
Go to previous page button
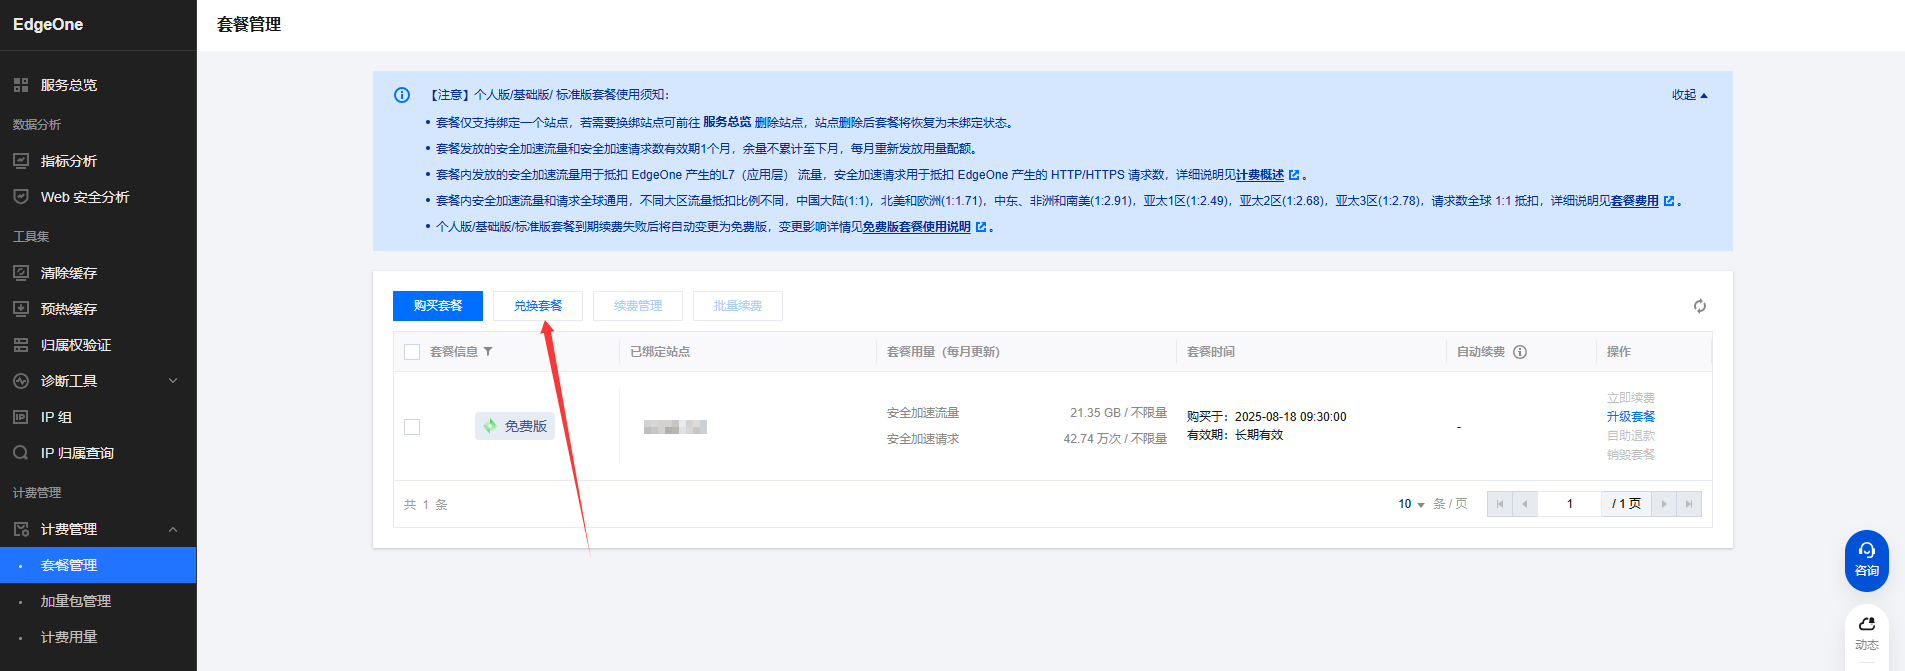[x=1525, y=504]
